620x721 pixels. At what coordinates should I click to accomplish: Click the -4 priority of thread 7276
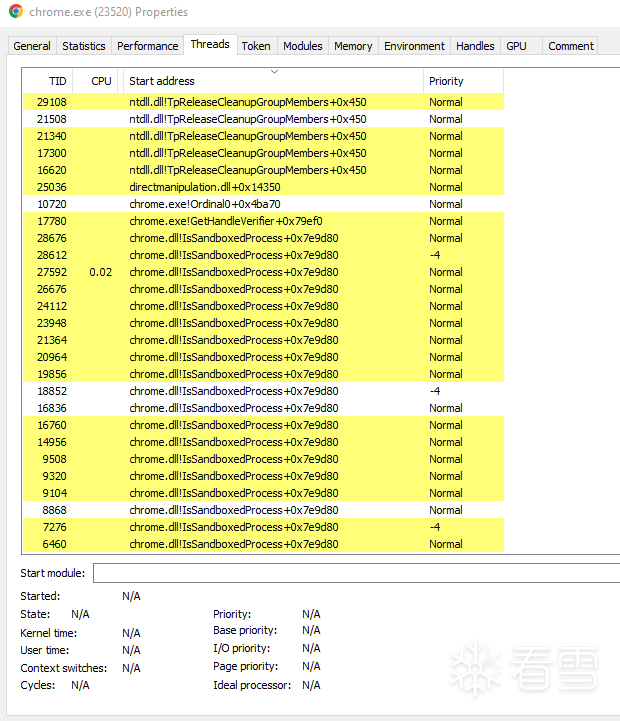tap(435, 527)
